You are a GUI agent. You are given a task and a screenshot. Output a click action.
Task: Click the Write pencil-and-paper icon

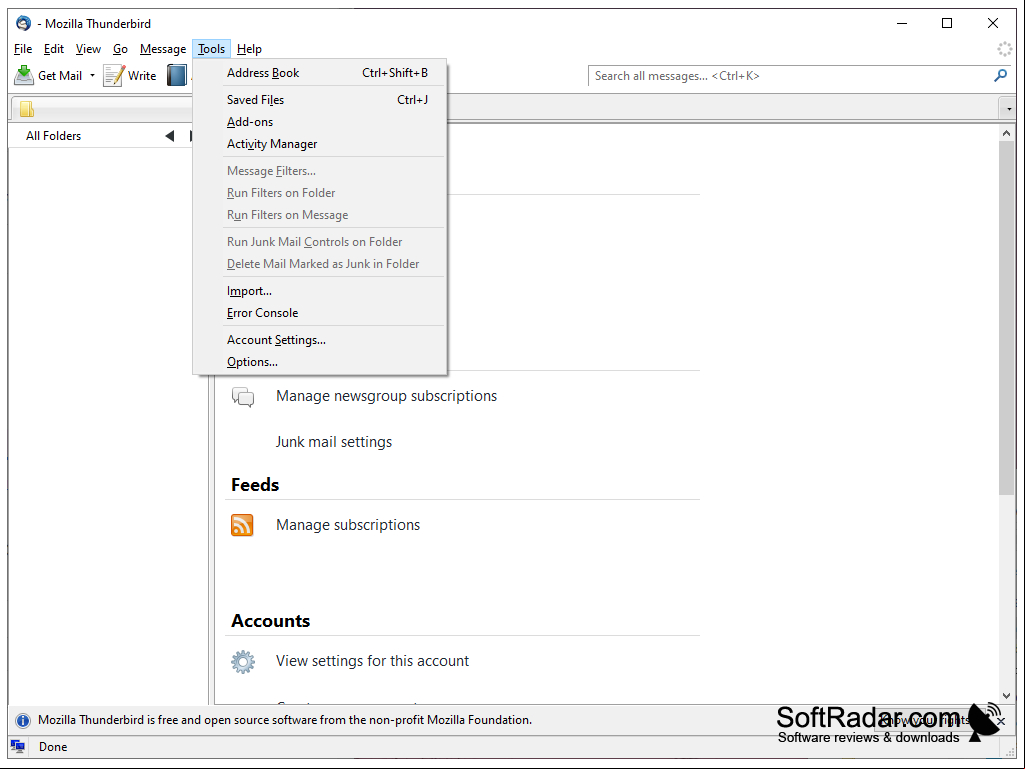[114, 75]
